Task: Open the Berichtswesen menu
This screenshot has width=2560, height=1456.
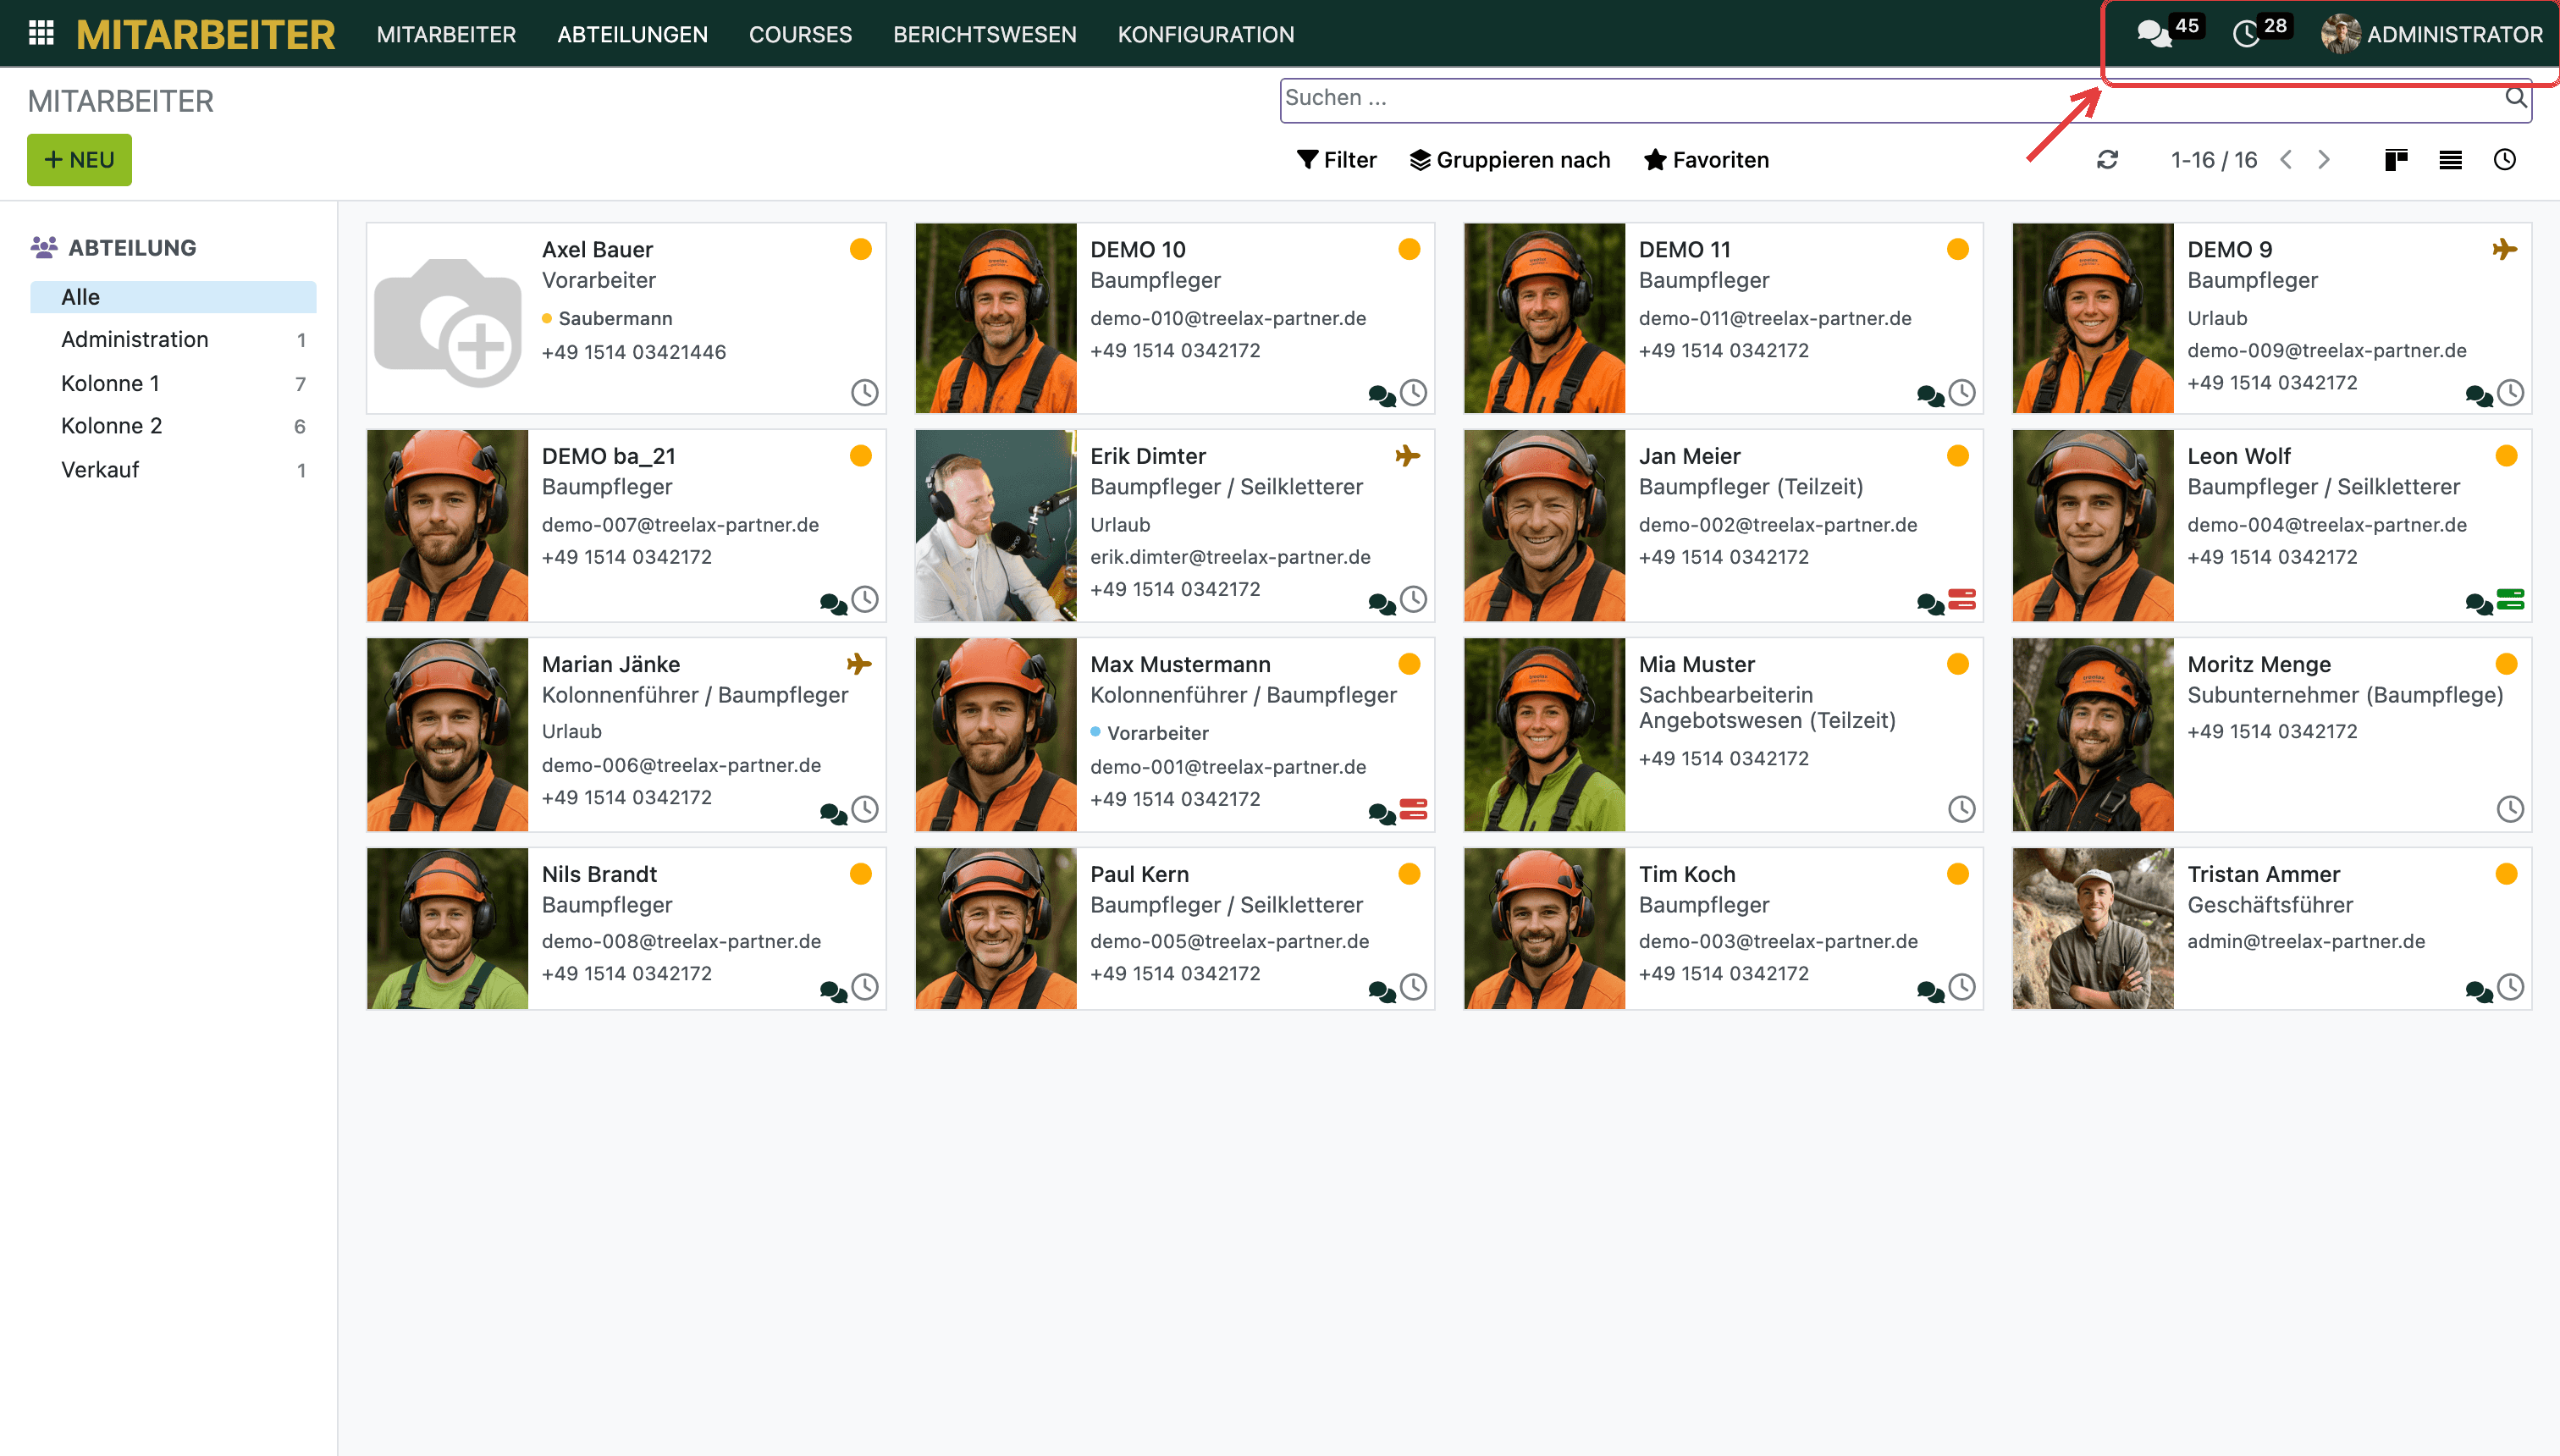Action: coord(985,34)
